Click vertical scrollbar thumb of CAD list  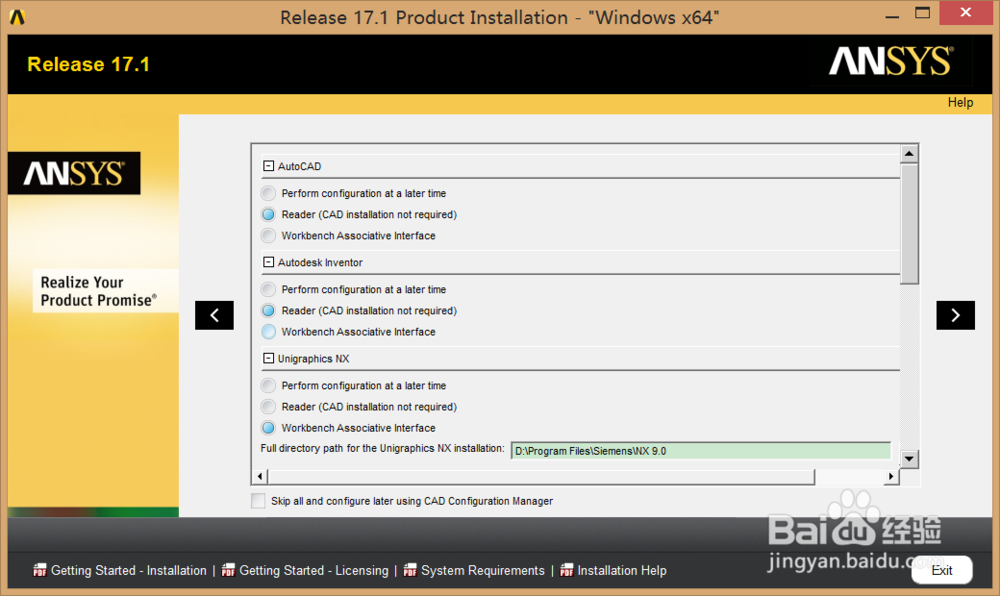pos(909,224)
